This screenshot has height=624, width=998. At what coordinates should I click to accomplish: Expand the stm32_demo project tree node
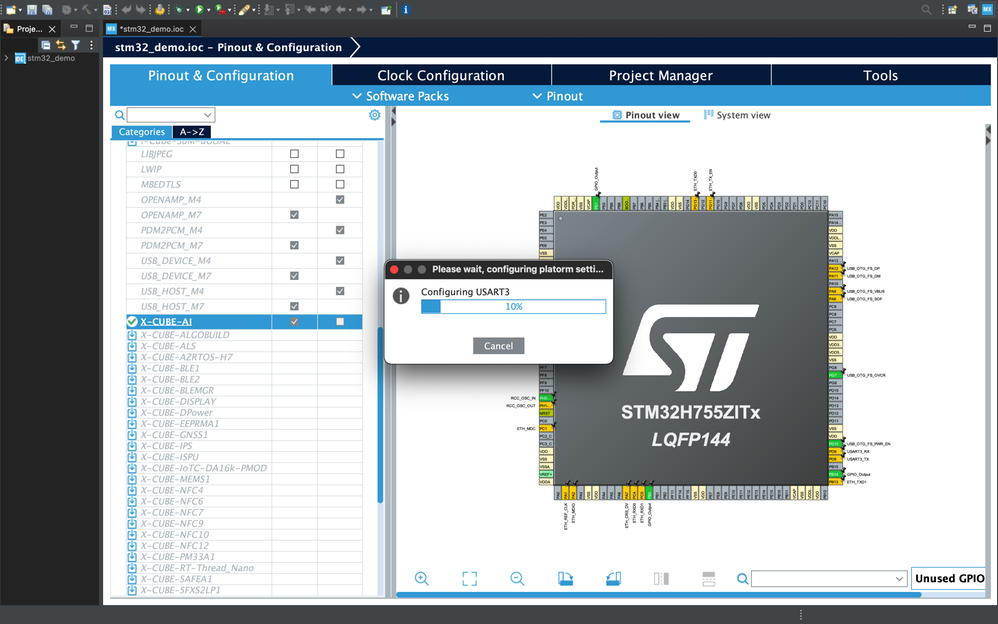pyautogui.click(x=6, y=58)
